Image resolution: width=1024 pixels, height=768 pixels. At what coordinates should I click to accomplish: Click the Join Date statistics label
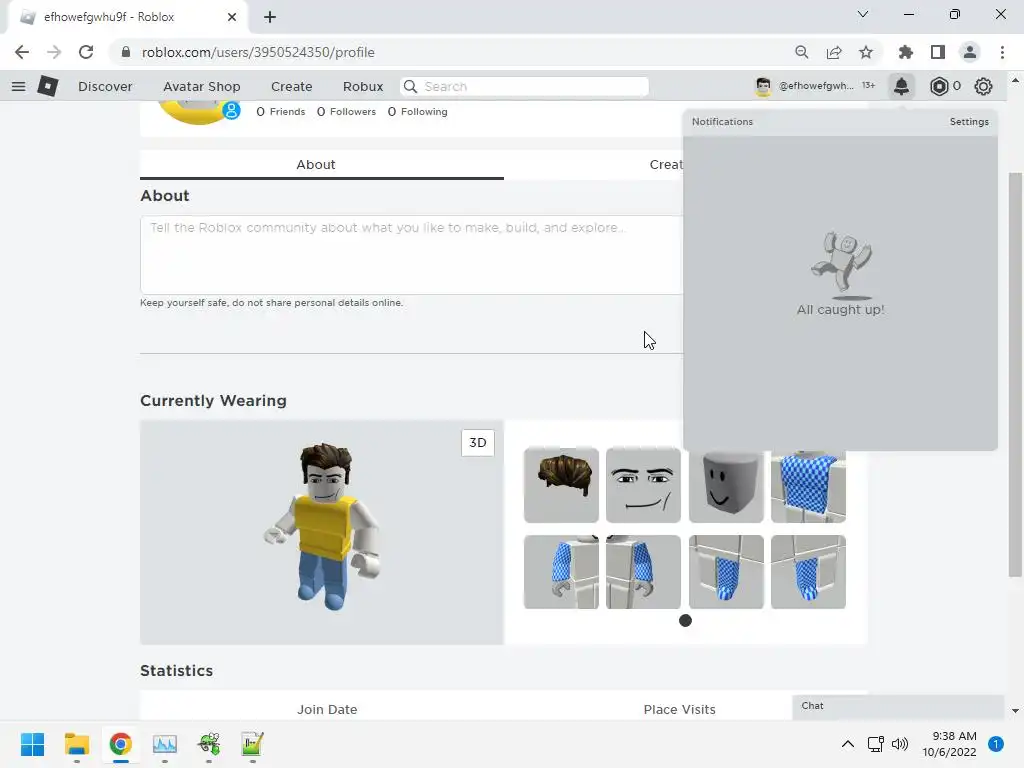327,709
